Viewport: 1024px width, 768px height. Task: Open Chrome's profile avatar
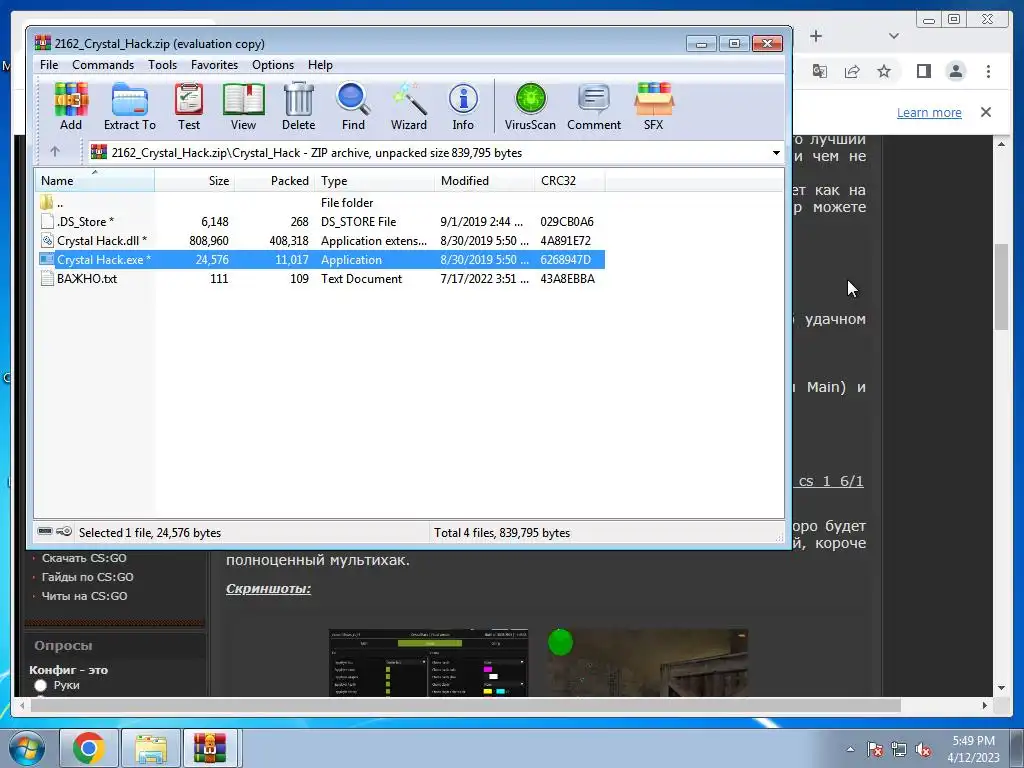point(955,71)
